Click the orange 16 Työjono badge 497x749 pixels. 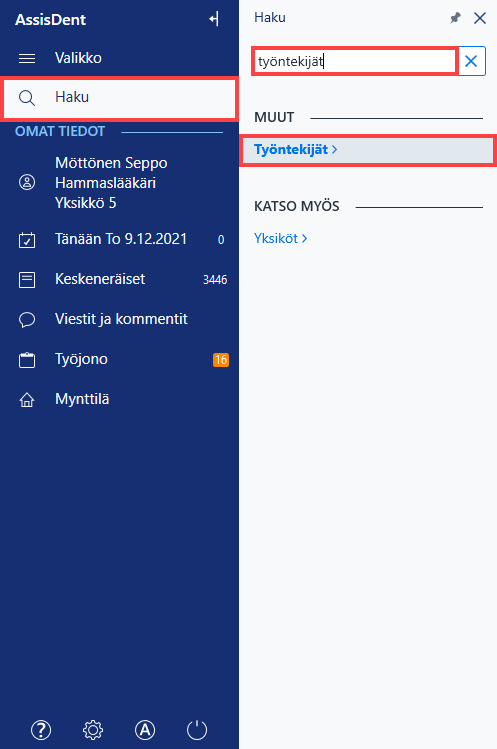click(221, 360)
